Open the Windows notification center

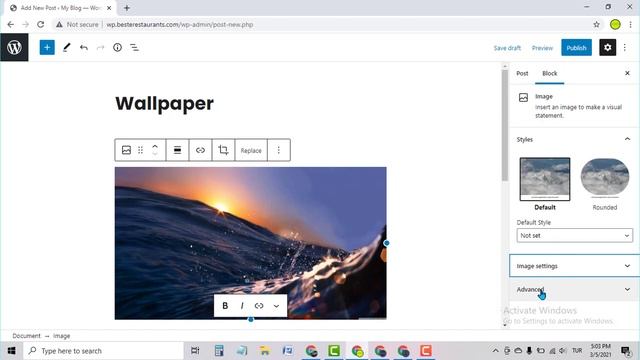click(625, 351)
